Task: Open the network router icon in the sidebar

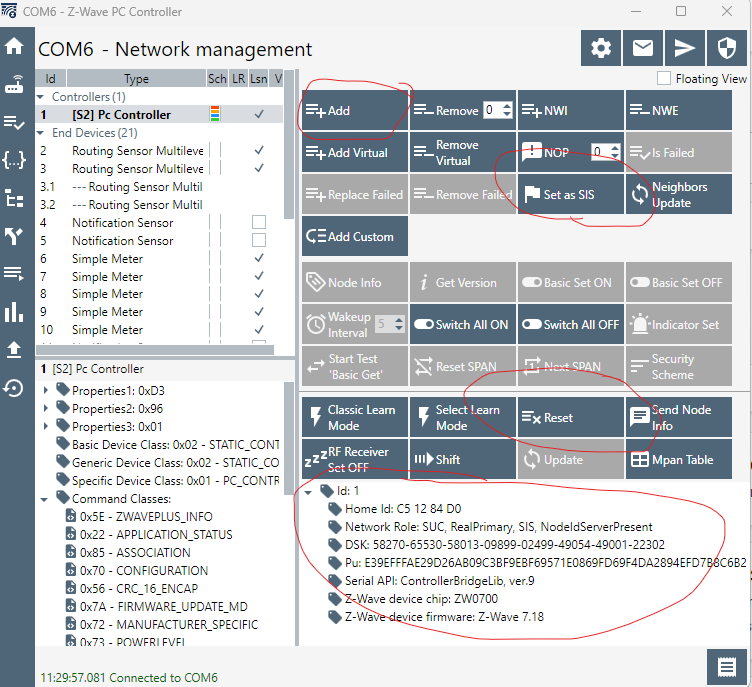Action: (14, 84)
